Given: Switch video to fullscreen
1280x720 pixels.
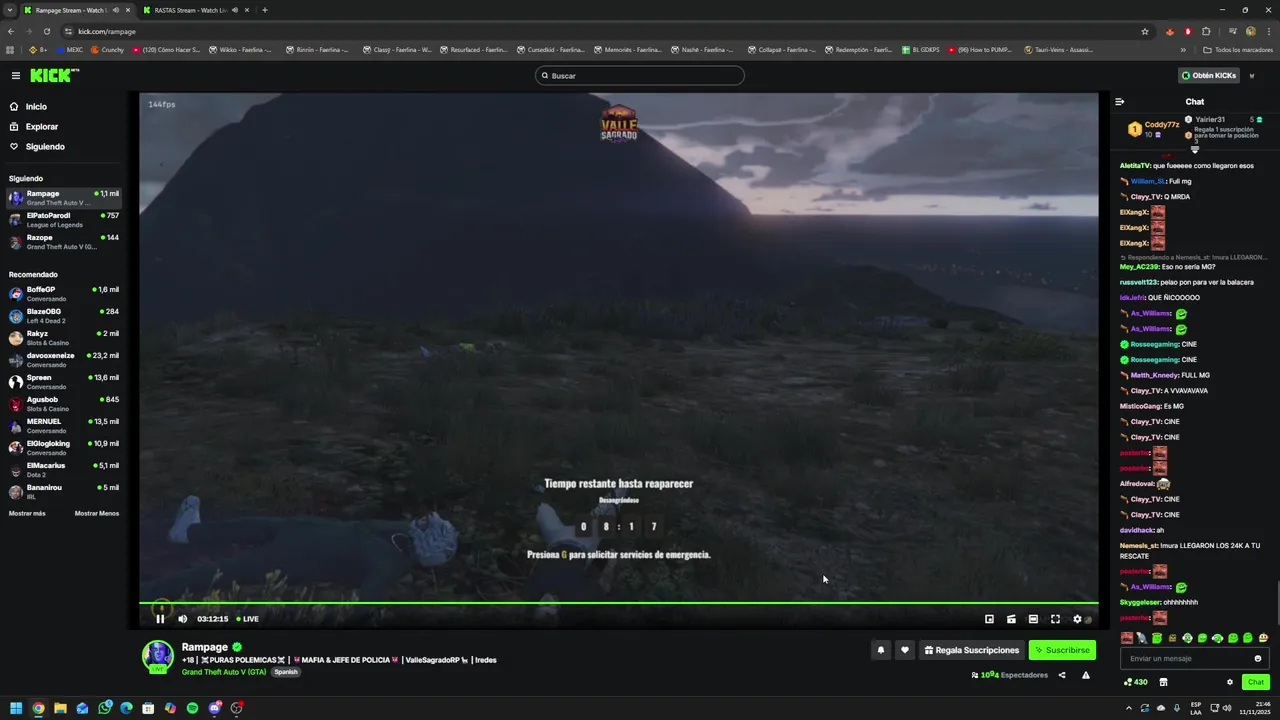Looking at the screenshot, I should pos(1055,619).
